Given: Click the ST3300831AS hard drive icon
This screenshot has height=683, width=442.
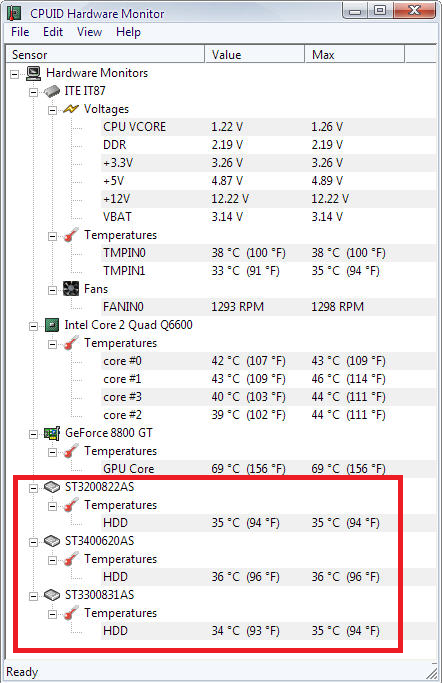Looking at the screenshot, I should pos(52,595).
